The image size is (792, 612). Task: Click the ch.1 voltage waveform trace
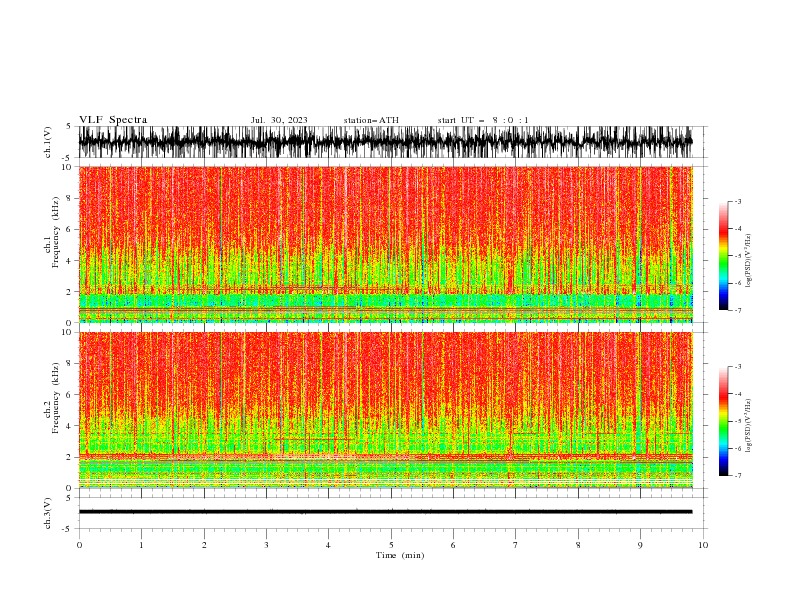pyautogui.click(x=385, y=142)
